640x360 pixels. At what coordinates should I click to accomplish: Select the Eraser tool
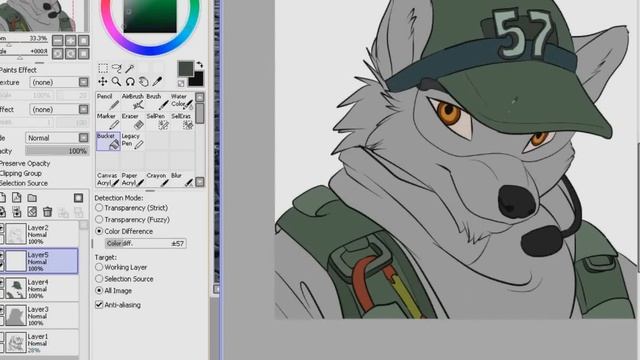[x=133, y=121]
